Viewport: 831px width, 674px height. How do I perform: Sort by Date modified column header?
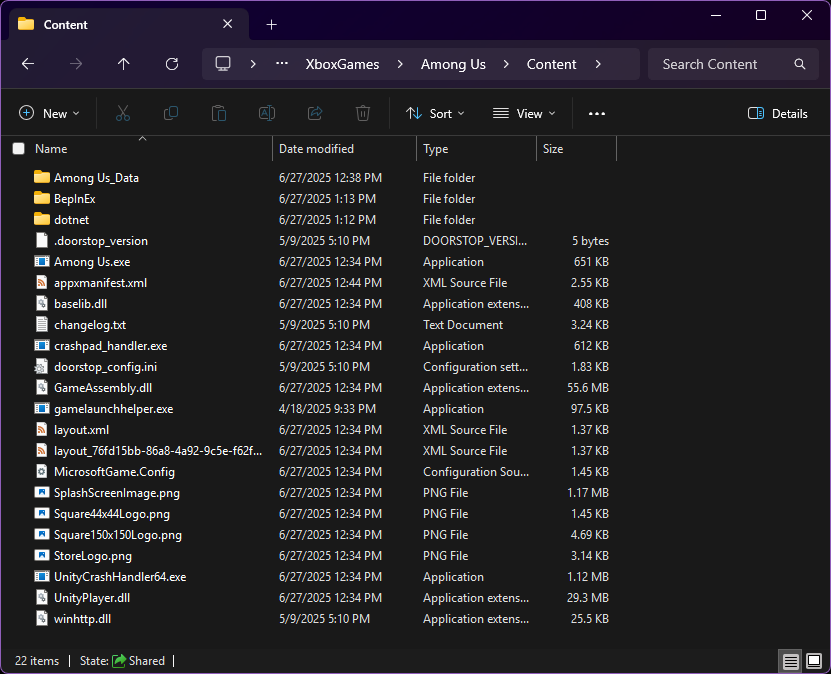[344, 149]
